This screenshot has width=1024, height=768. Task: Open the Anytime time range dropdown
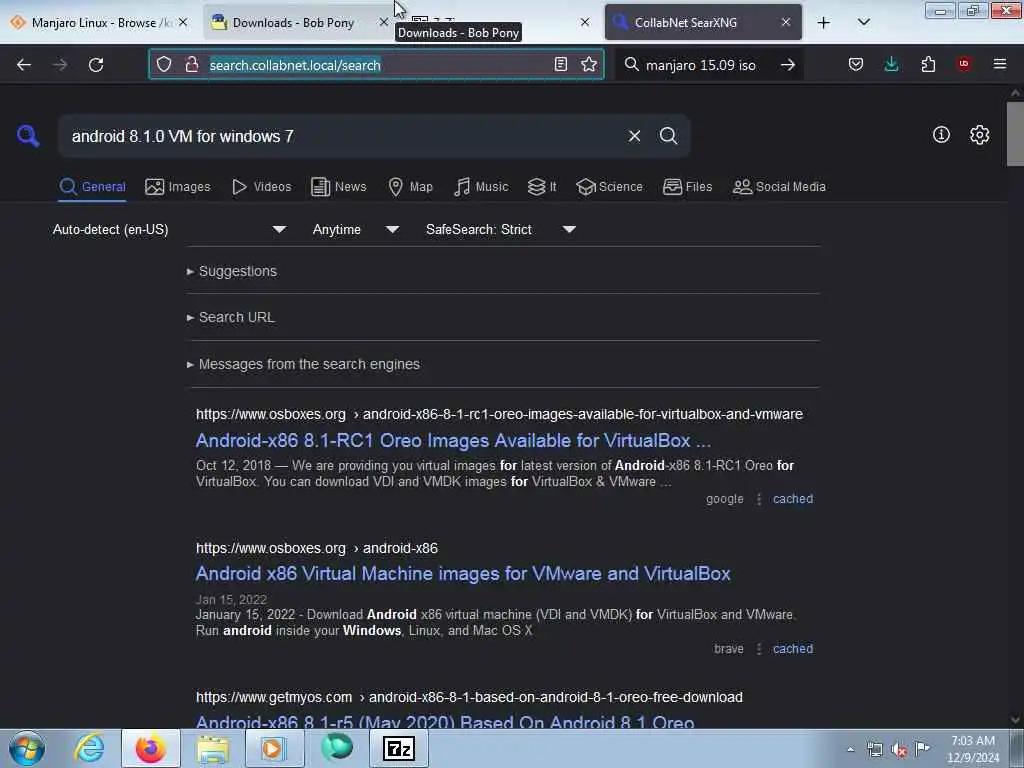[356, 229]
